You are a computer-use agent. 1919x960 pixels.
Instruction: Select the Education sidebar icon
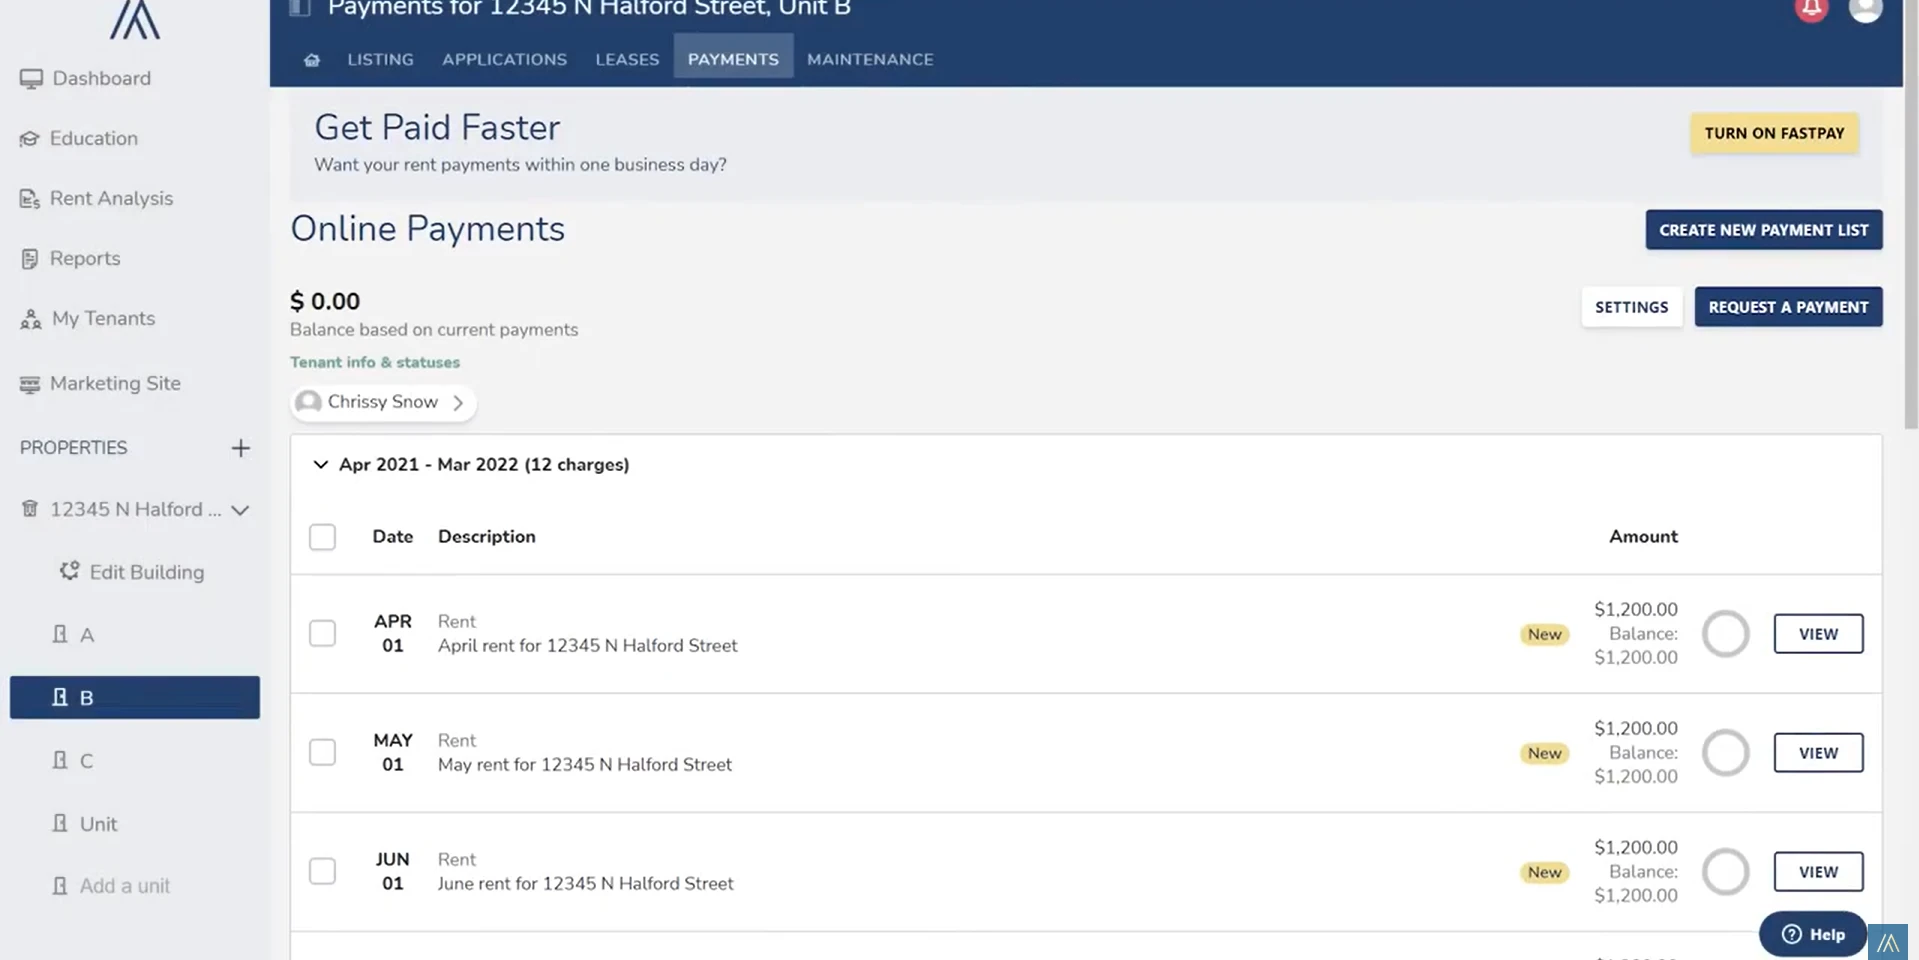pyautogui.click(x=30, y=138)
